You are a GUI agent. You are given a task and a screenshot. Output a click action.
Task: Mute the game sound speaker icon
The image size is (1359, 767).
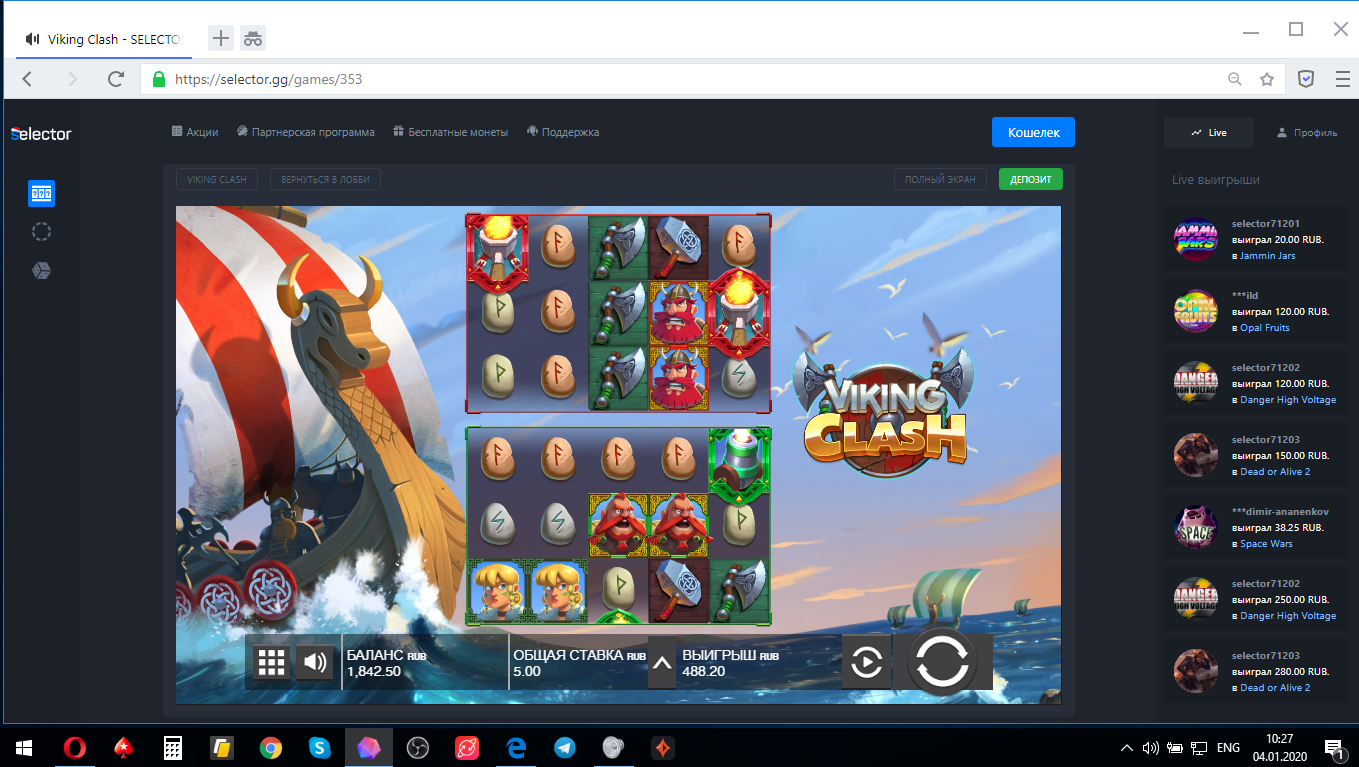[315, 661]
